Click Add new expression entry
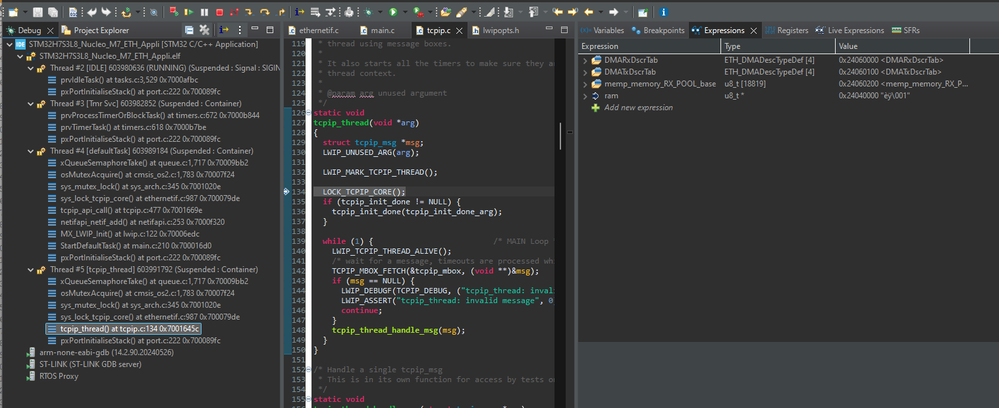Image resolution: width=999 pixels, height=408 pixels. [x=638, y=107]
